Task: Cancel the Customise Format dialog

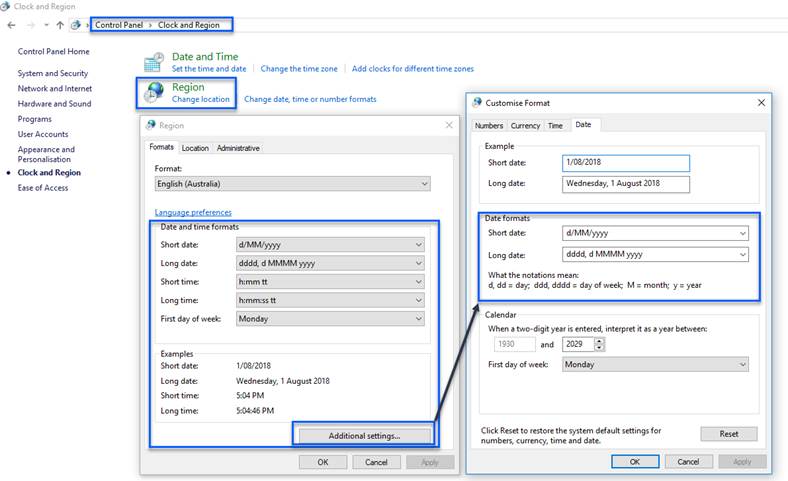Action: (688, 461)
